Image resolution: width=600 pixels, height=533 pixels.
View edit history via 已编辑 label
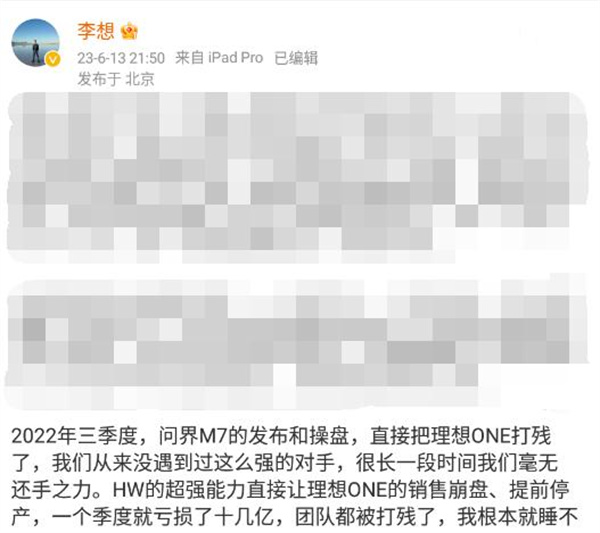tap(296, 58)
